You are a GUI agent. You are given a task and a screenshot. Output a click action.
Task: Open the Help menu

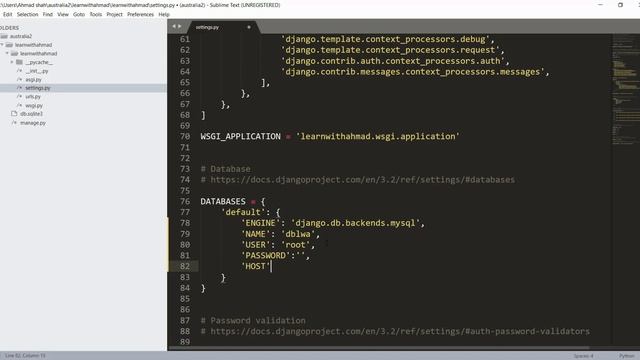(164, 14)
